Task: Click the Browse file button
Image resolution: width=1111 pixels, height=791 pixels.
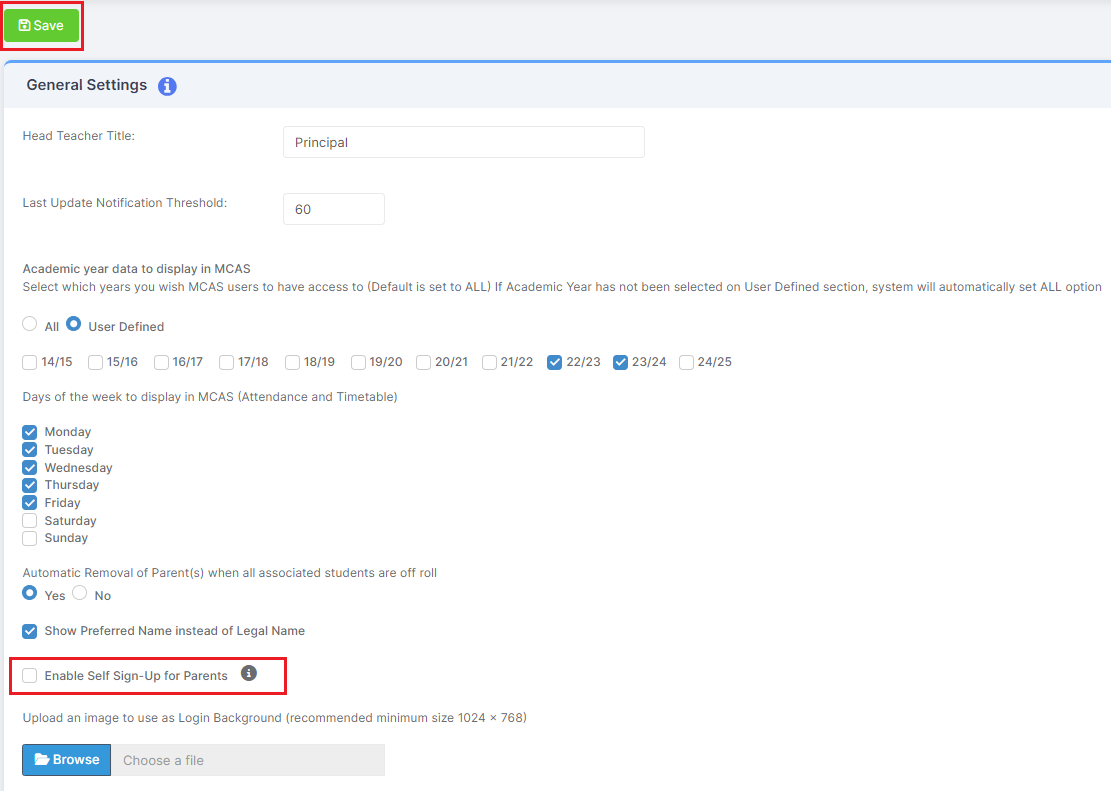Action: [67, 760]
